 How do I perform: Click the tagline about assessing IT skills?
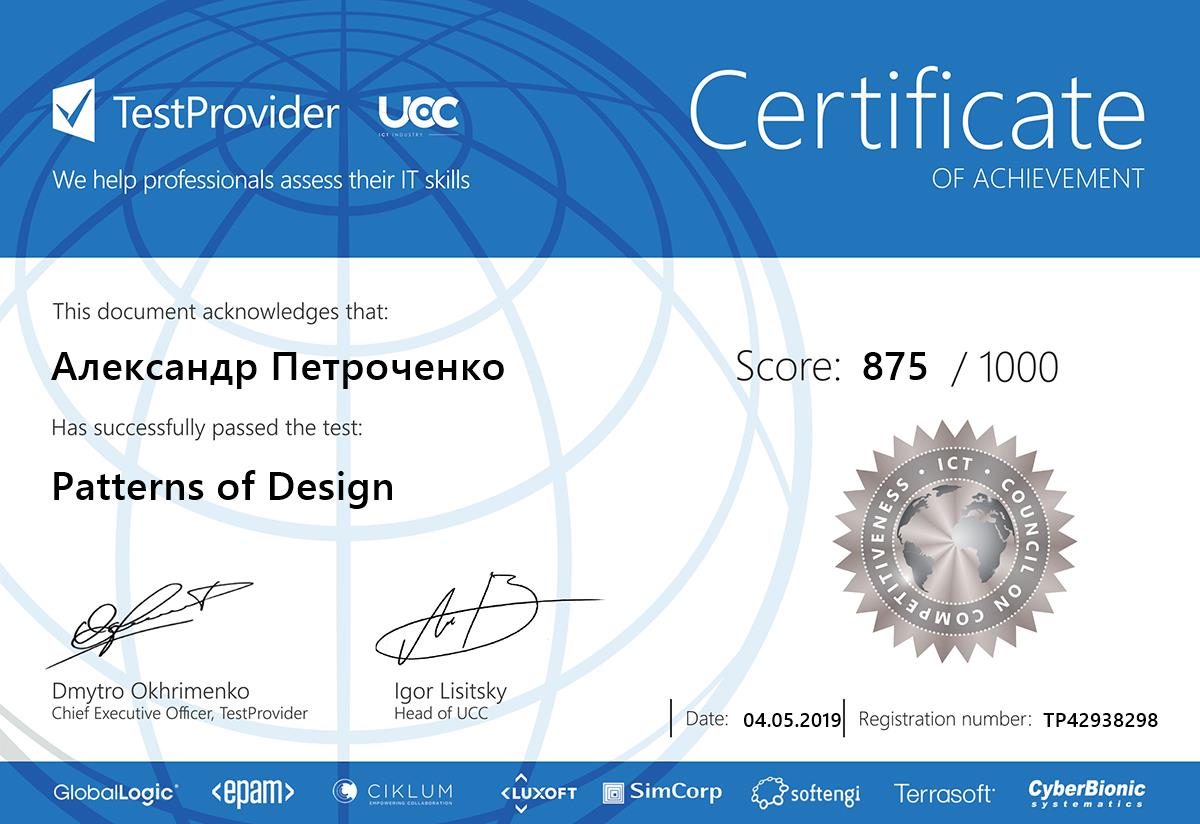coord(261,180)
